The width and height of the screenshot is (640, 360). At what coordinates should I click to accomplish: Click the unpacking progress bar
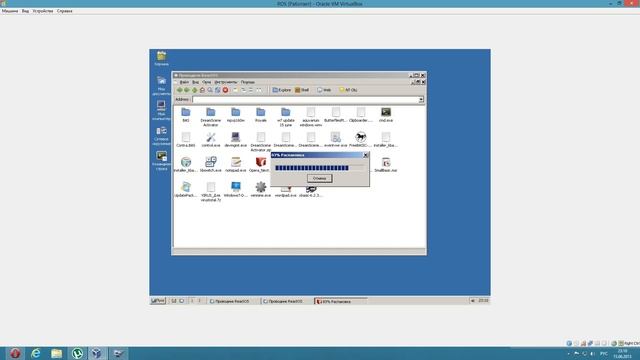(x=320, y=168)
